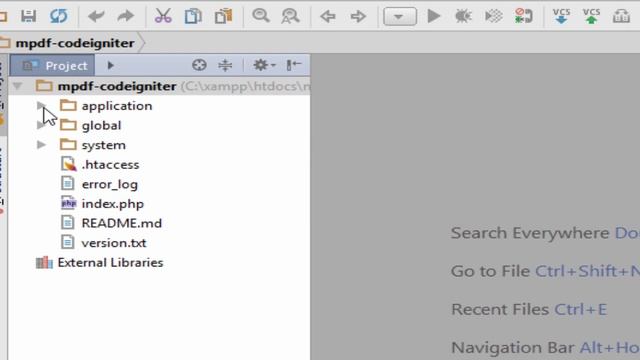The width and height of the screenshot is (640, 360).
Task: Click the php icon of index.php
Action: tap(68, 203)
